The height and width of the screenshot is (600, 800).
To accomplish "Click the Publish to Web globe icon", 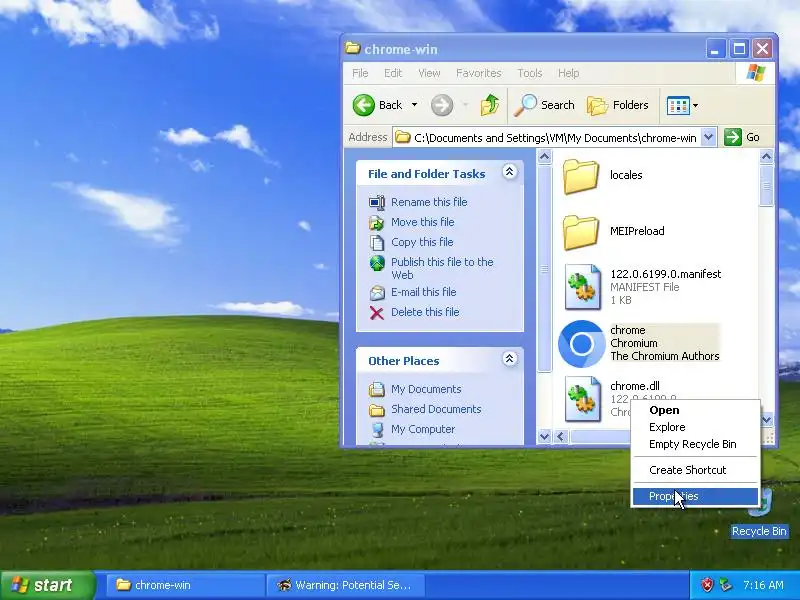I will 377,263.
